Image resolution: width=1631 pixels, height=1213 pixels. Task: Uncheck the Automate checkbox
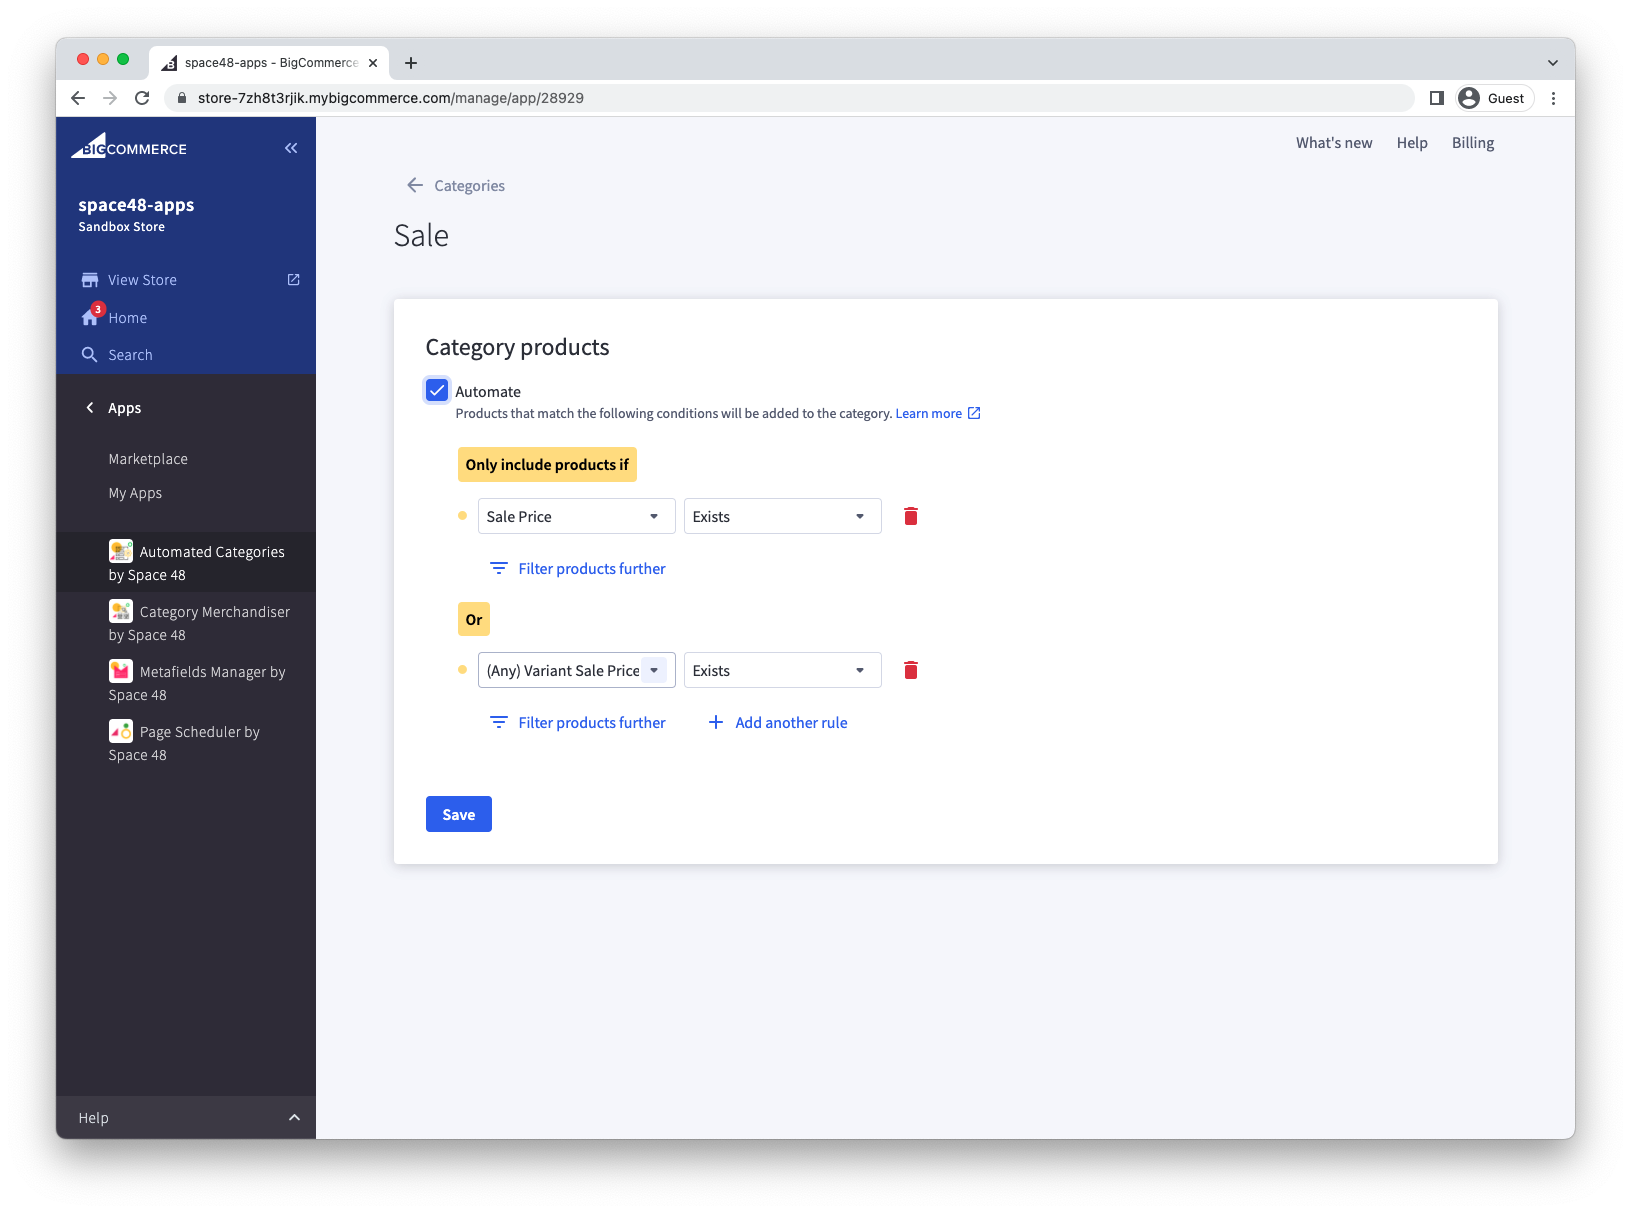(x=437, y=390)
